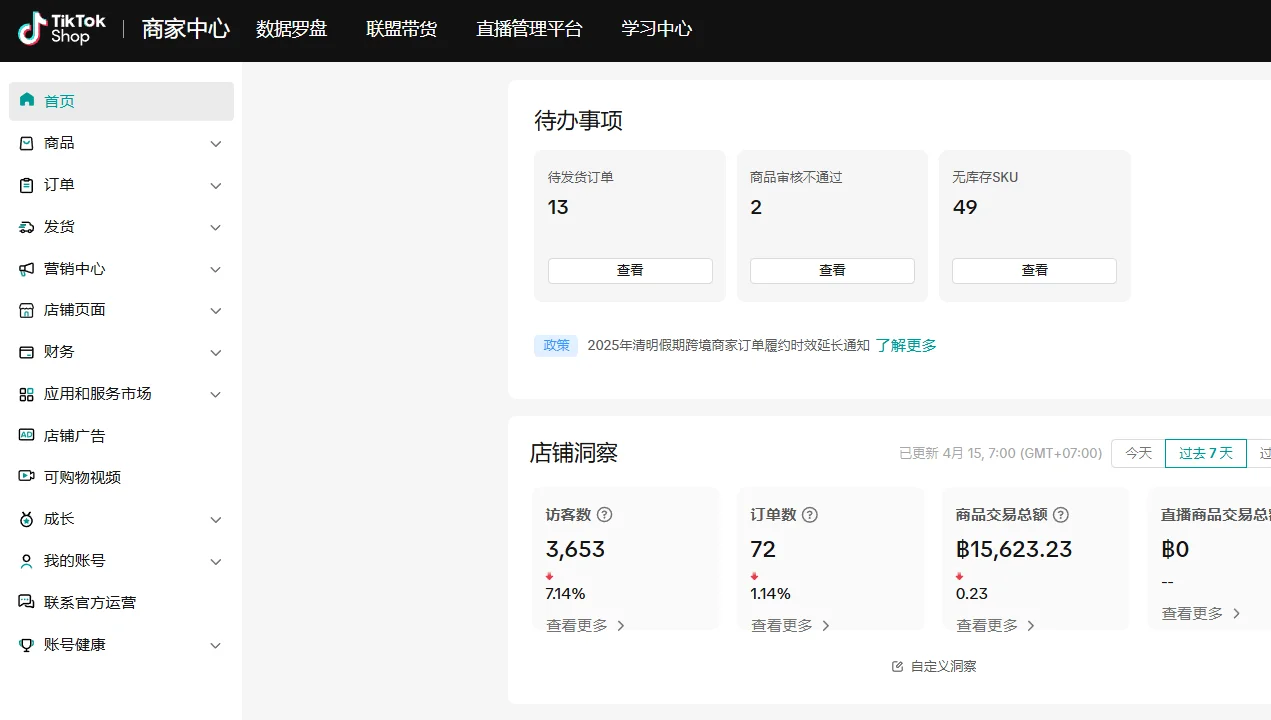Expand the 账号健康 menu chevron
This screenshot has height=720, width=1271.
[216, 646]
